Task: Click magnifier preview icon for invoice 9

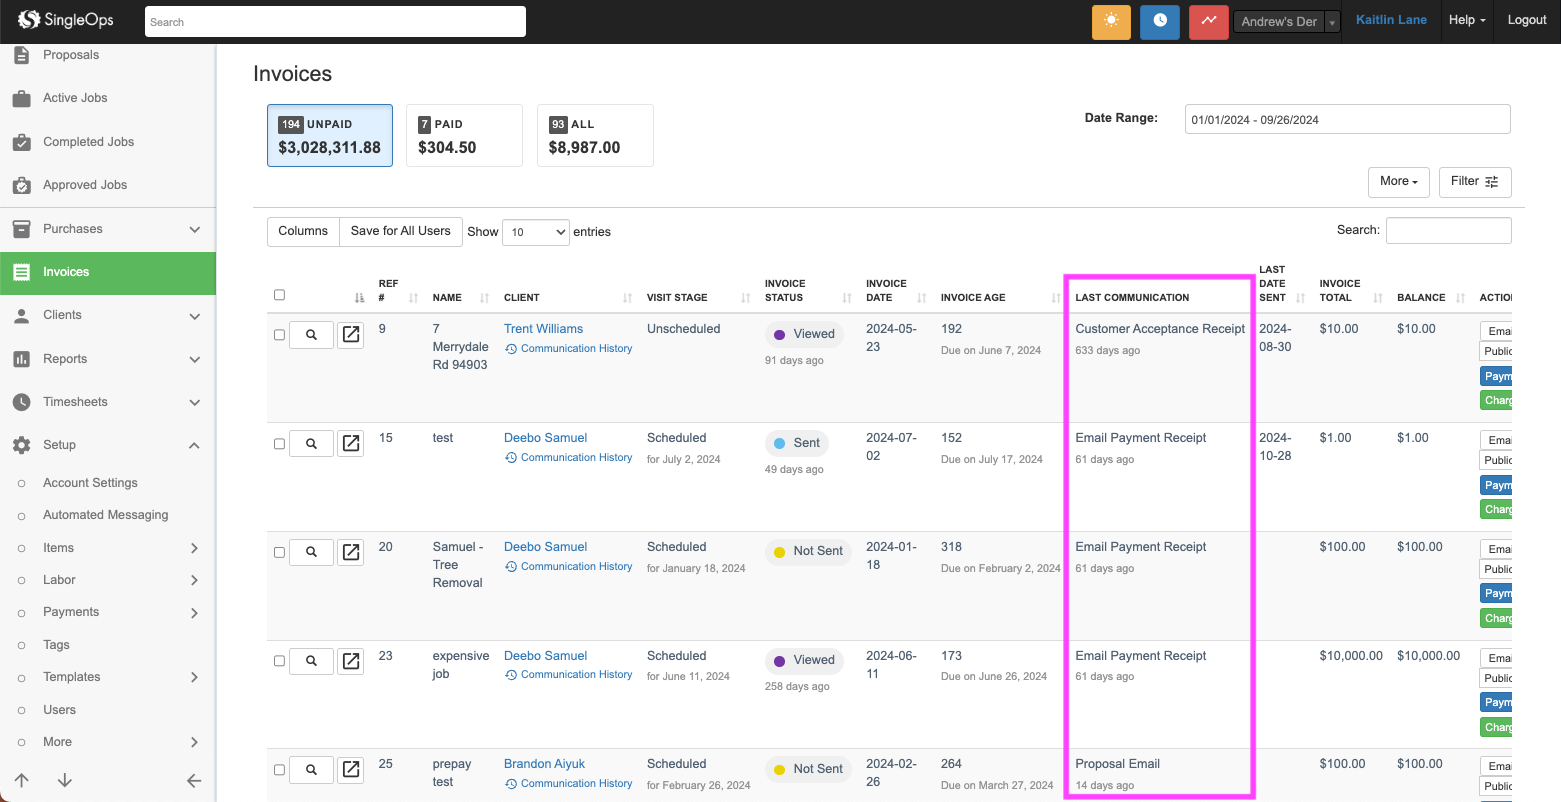Action: [311, 335]
